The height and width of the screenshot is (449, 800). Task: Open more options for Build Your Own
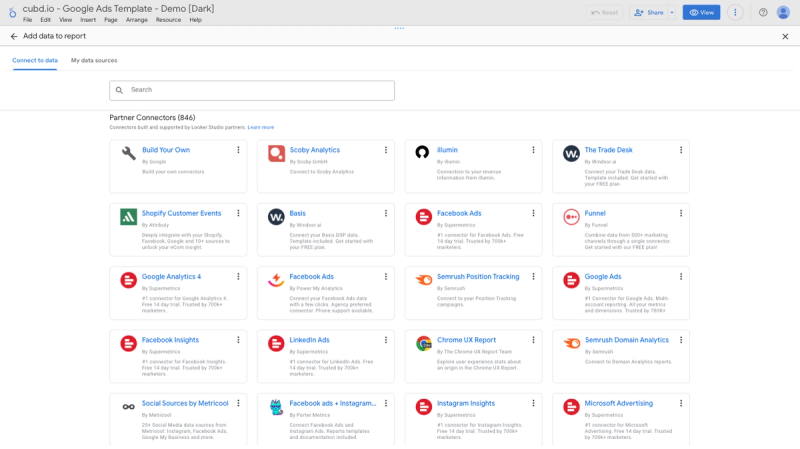tap(238, 150)
